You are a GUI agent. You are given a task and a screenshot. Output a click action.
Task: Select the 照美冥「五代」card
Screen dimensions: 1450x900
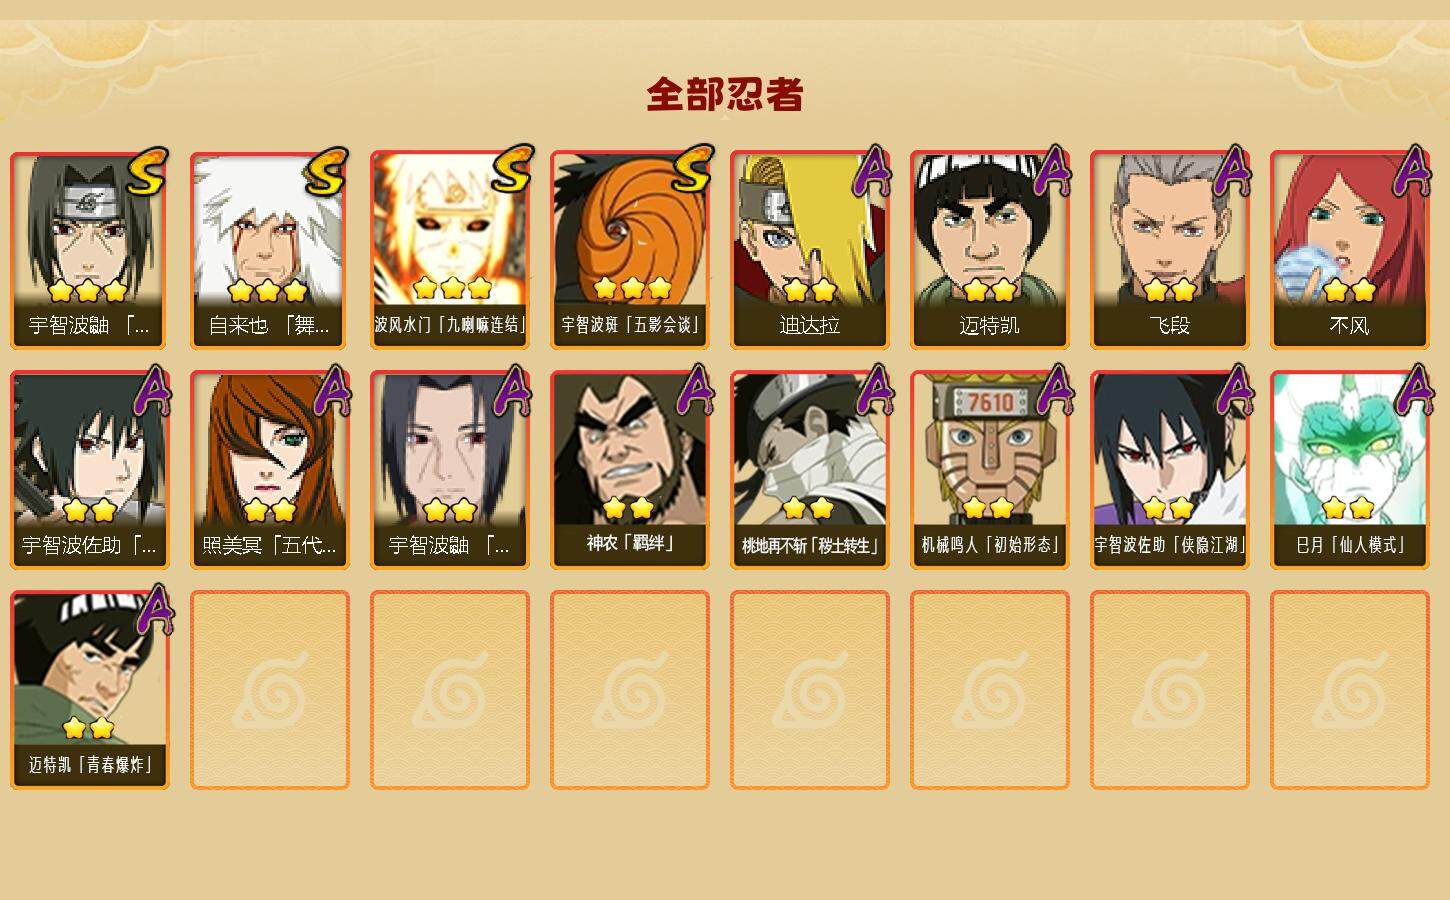point(270,470)
